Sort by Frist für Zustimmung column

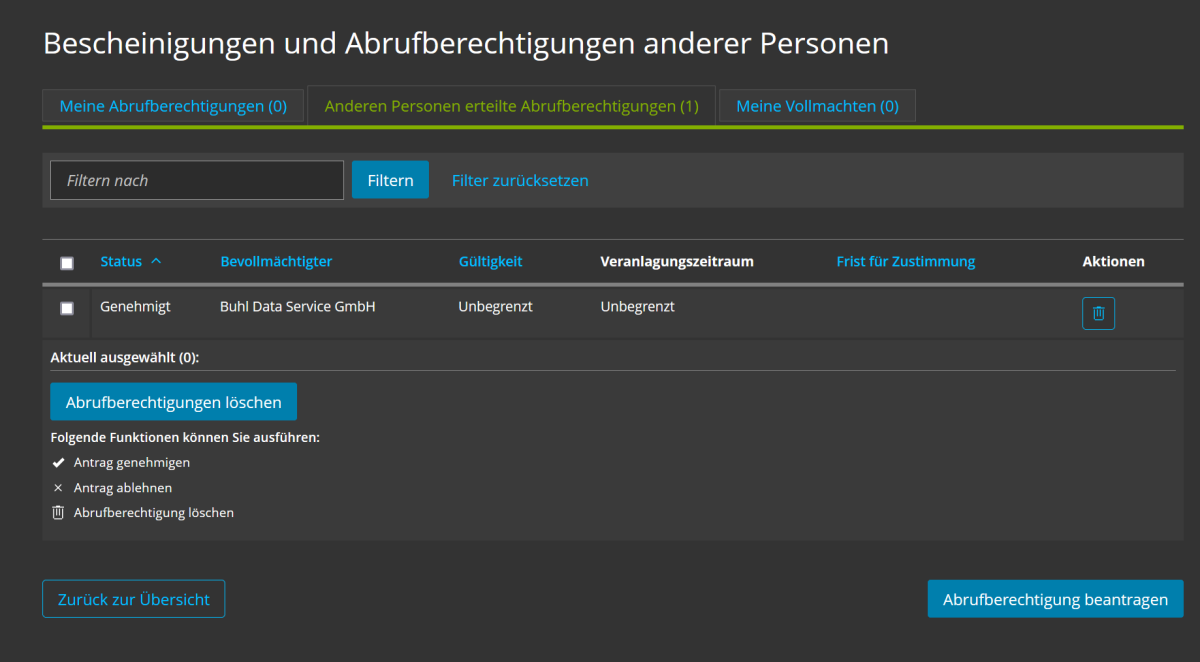[x=906, y=261]
